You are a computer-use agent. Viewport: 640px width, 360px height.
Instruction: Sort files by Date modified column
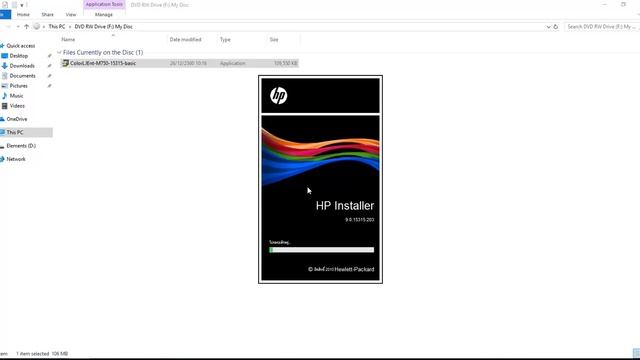pyautogui.click(x=185, y=40)
